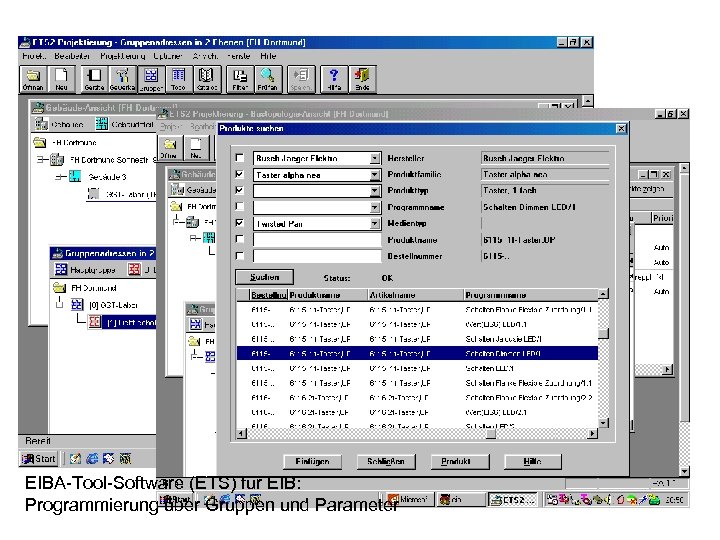Click the results list scroll-right arrow
The height and width of the screenshot is (540, 720).
tap(593, 433)
